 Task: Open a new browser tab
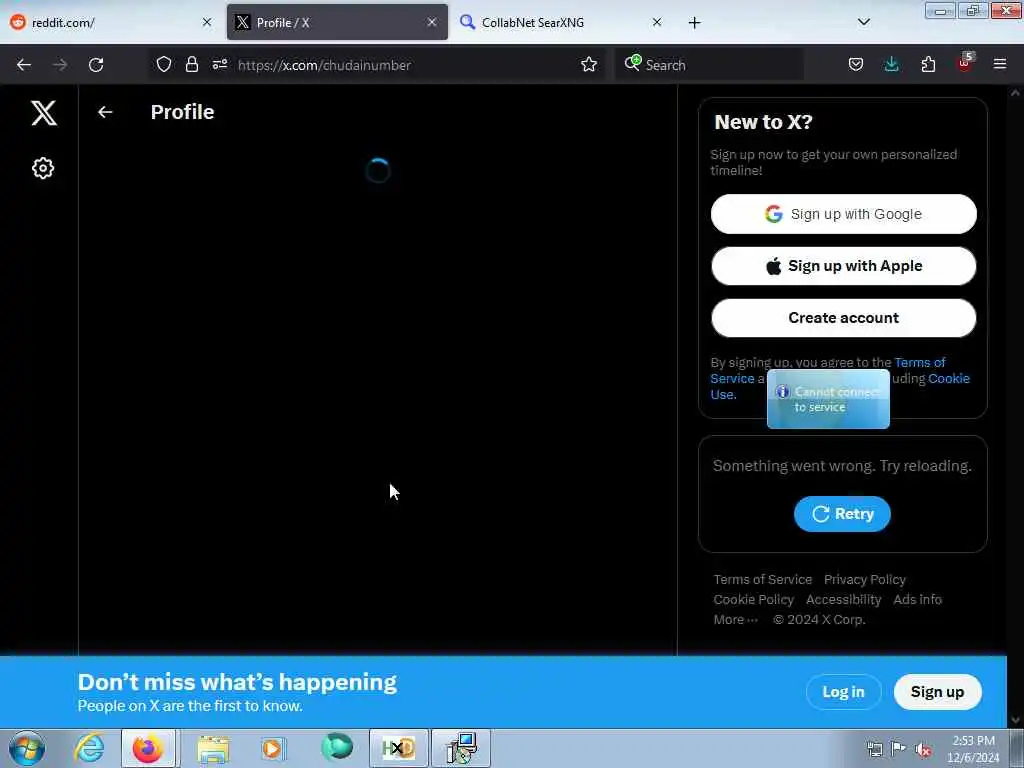point(694,23)
